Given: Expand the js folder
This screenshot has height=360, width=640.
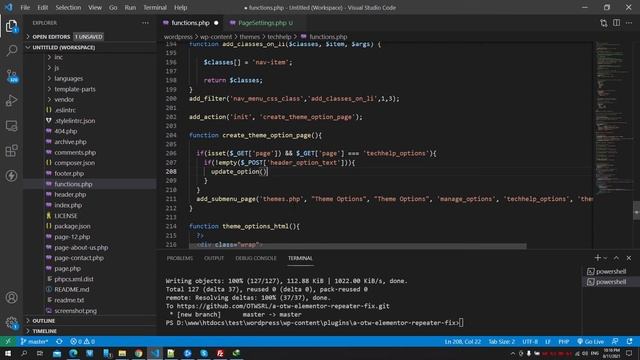Looking at the screenshot, I should pos(57,68).
